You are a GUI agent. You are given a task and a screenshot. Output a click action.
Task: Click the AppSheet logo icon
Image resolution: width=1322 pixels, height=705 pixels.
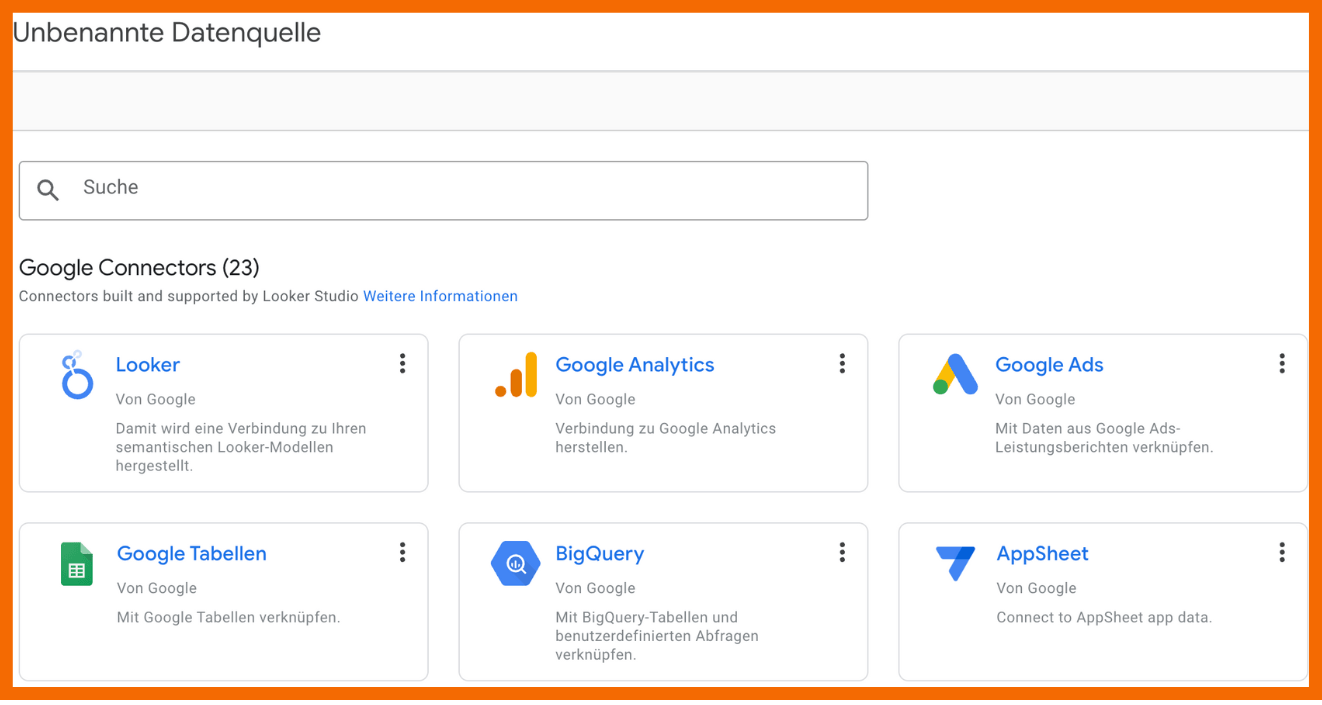tap(955, 563)
